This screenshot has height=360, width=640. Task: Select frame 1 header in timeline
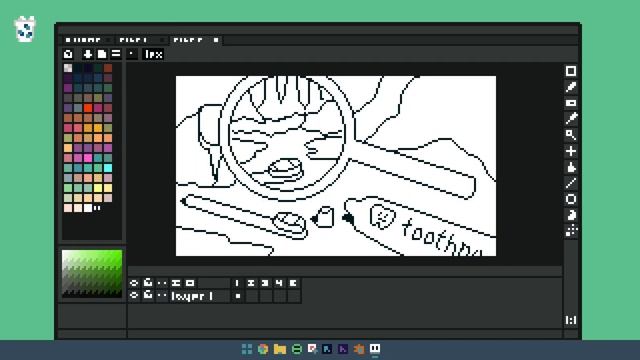238,283
